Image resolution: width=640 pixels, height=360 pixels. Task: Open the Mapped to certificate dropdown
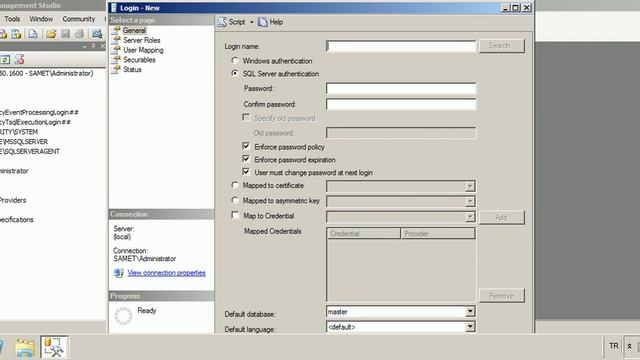pyautogui.click(x=470, y=186)
